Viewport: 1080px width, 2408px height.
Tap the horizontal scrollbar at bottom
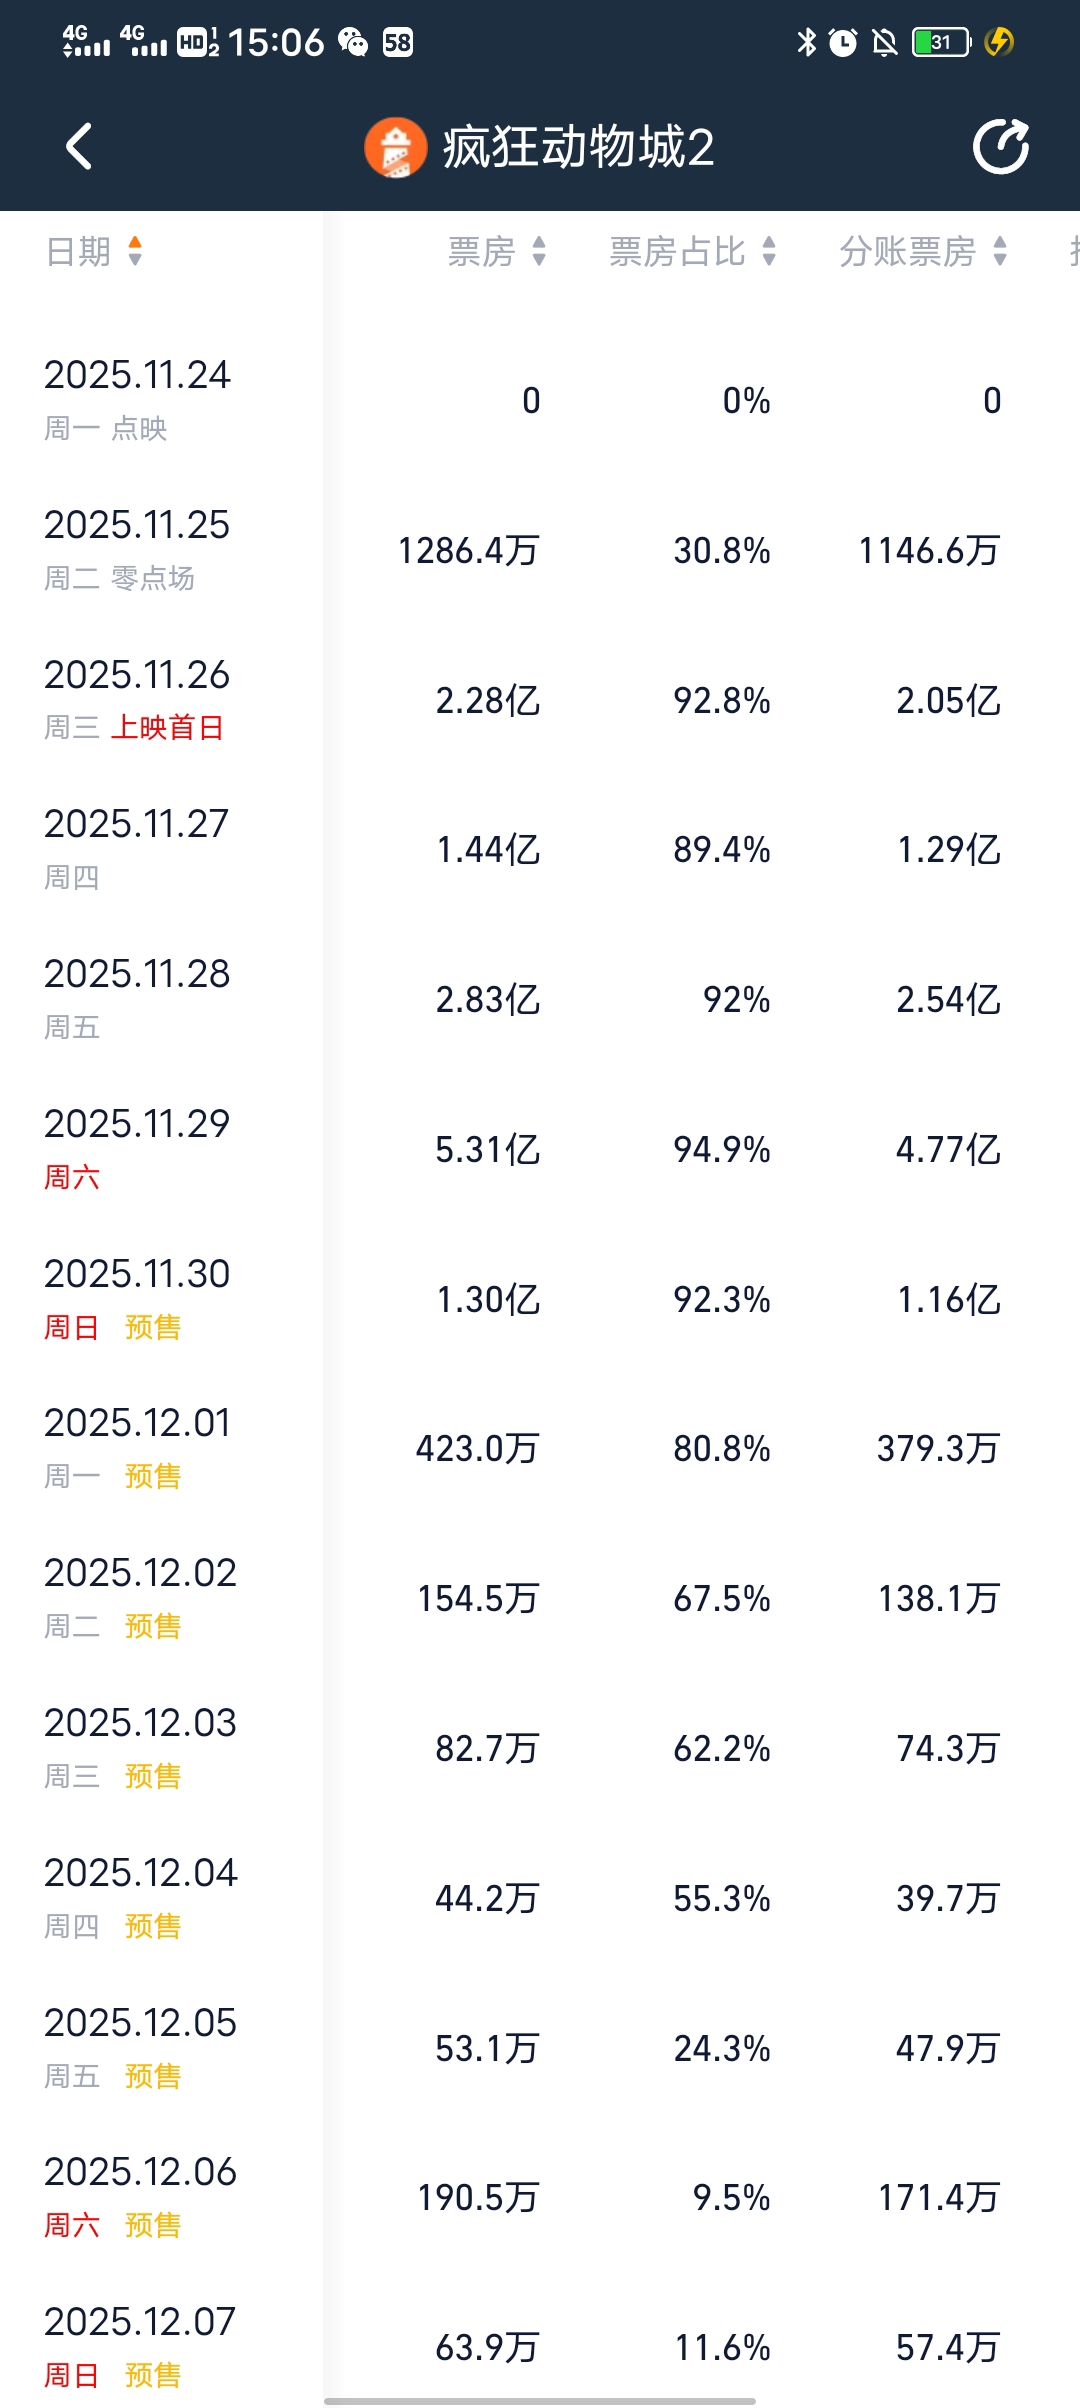pyautogui.click(x=540, y=2400)
